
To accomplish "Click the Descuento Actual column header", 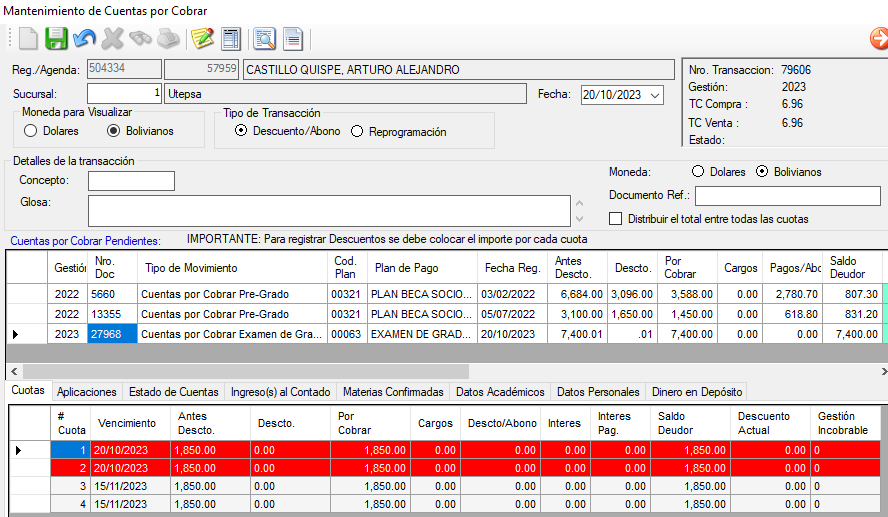I will click(x=770, y=423).
